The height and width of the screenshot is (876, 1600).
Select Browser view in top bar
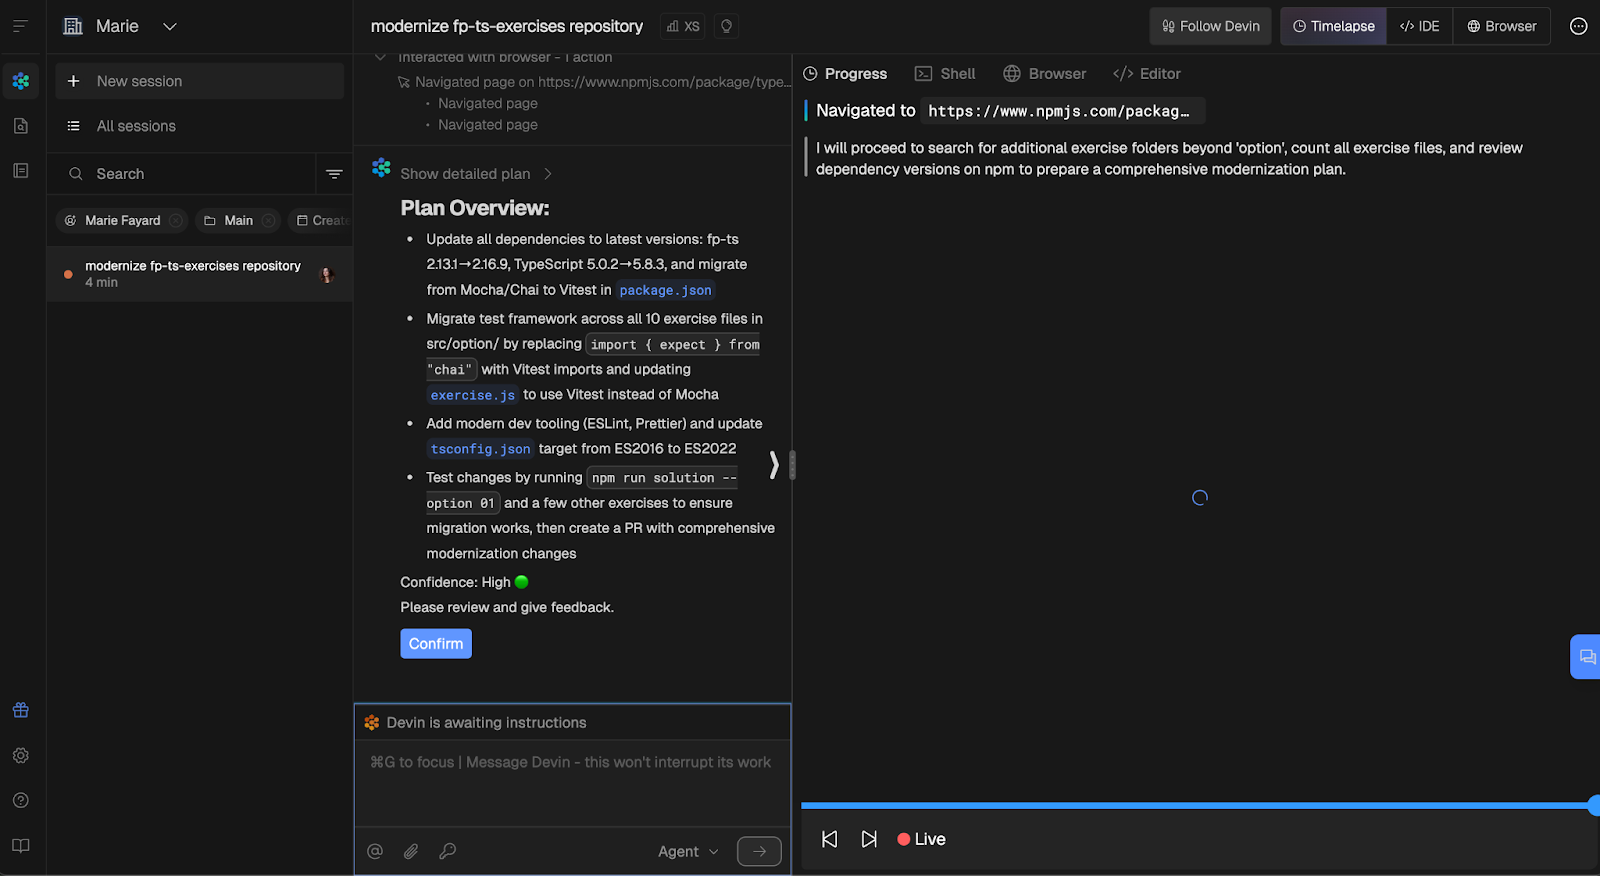tap(1502, 26)
